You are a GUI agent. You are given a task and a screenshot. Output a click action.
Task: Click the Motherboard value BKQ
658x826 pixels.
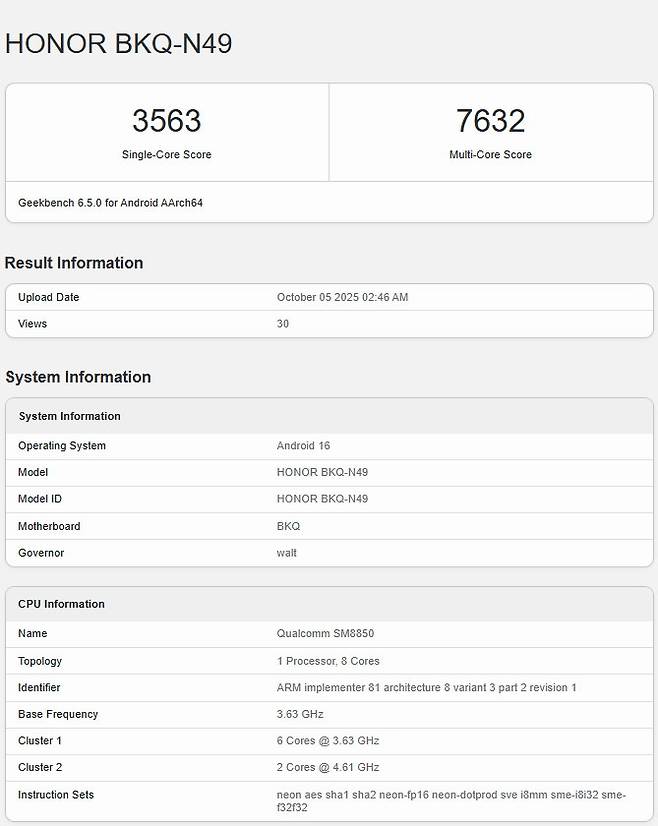point(288,526)
